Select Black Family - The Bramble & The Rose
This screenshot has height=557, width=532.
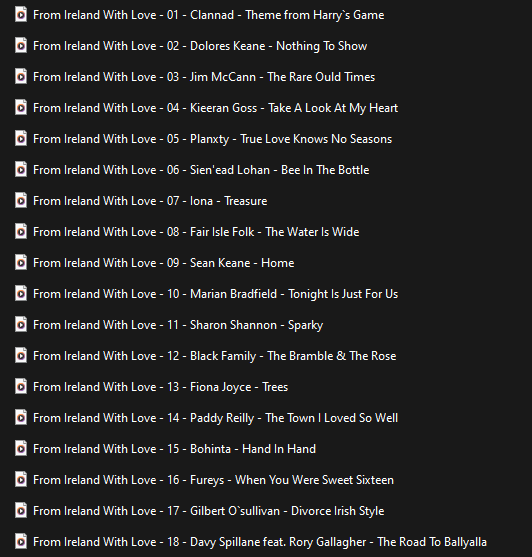[x=215, y=356]
